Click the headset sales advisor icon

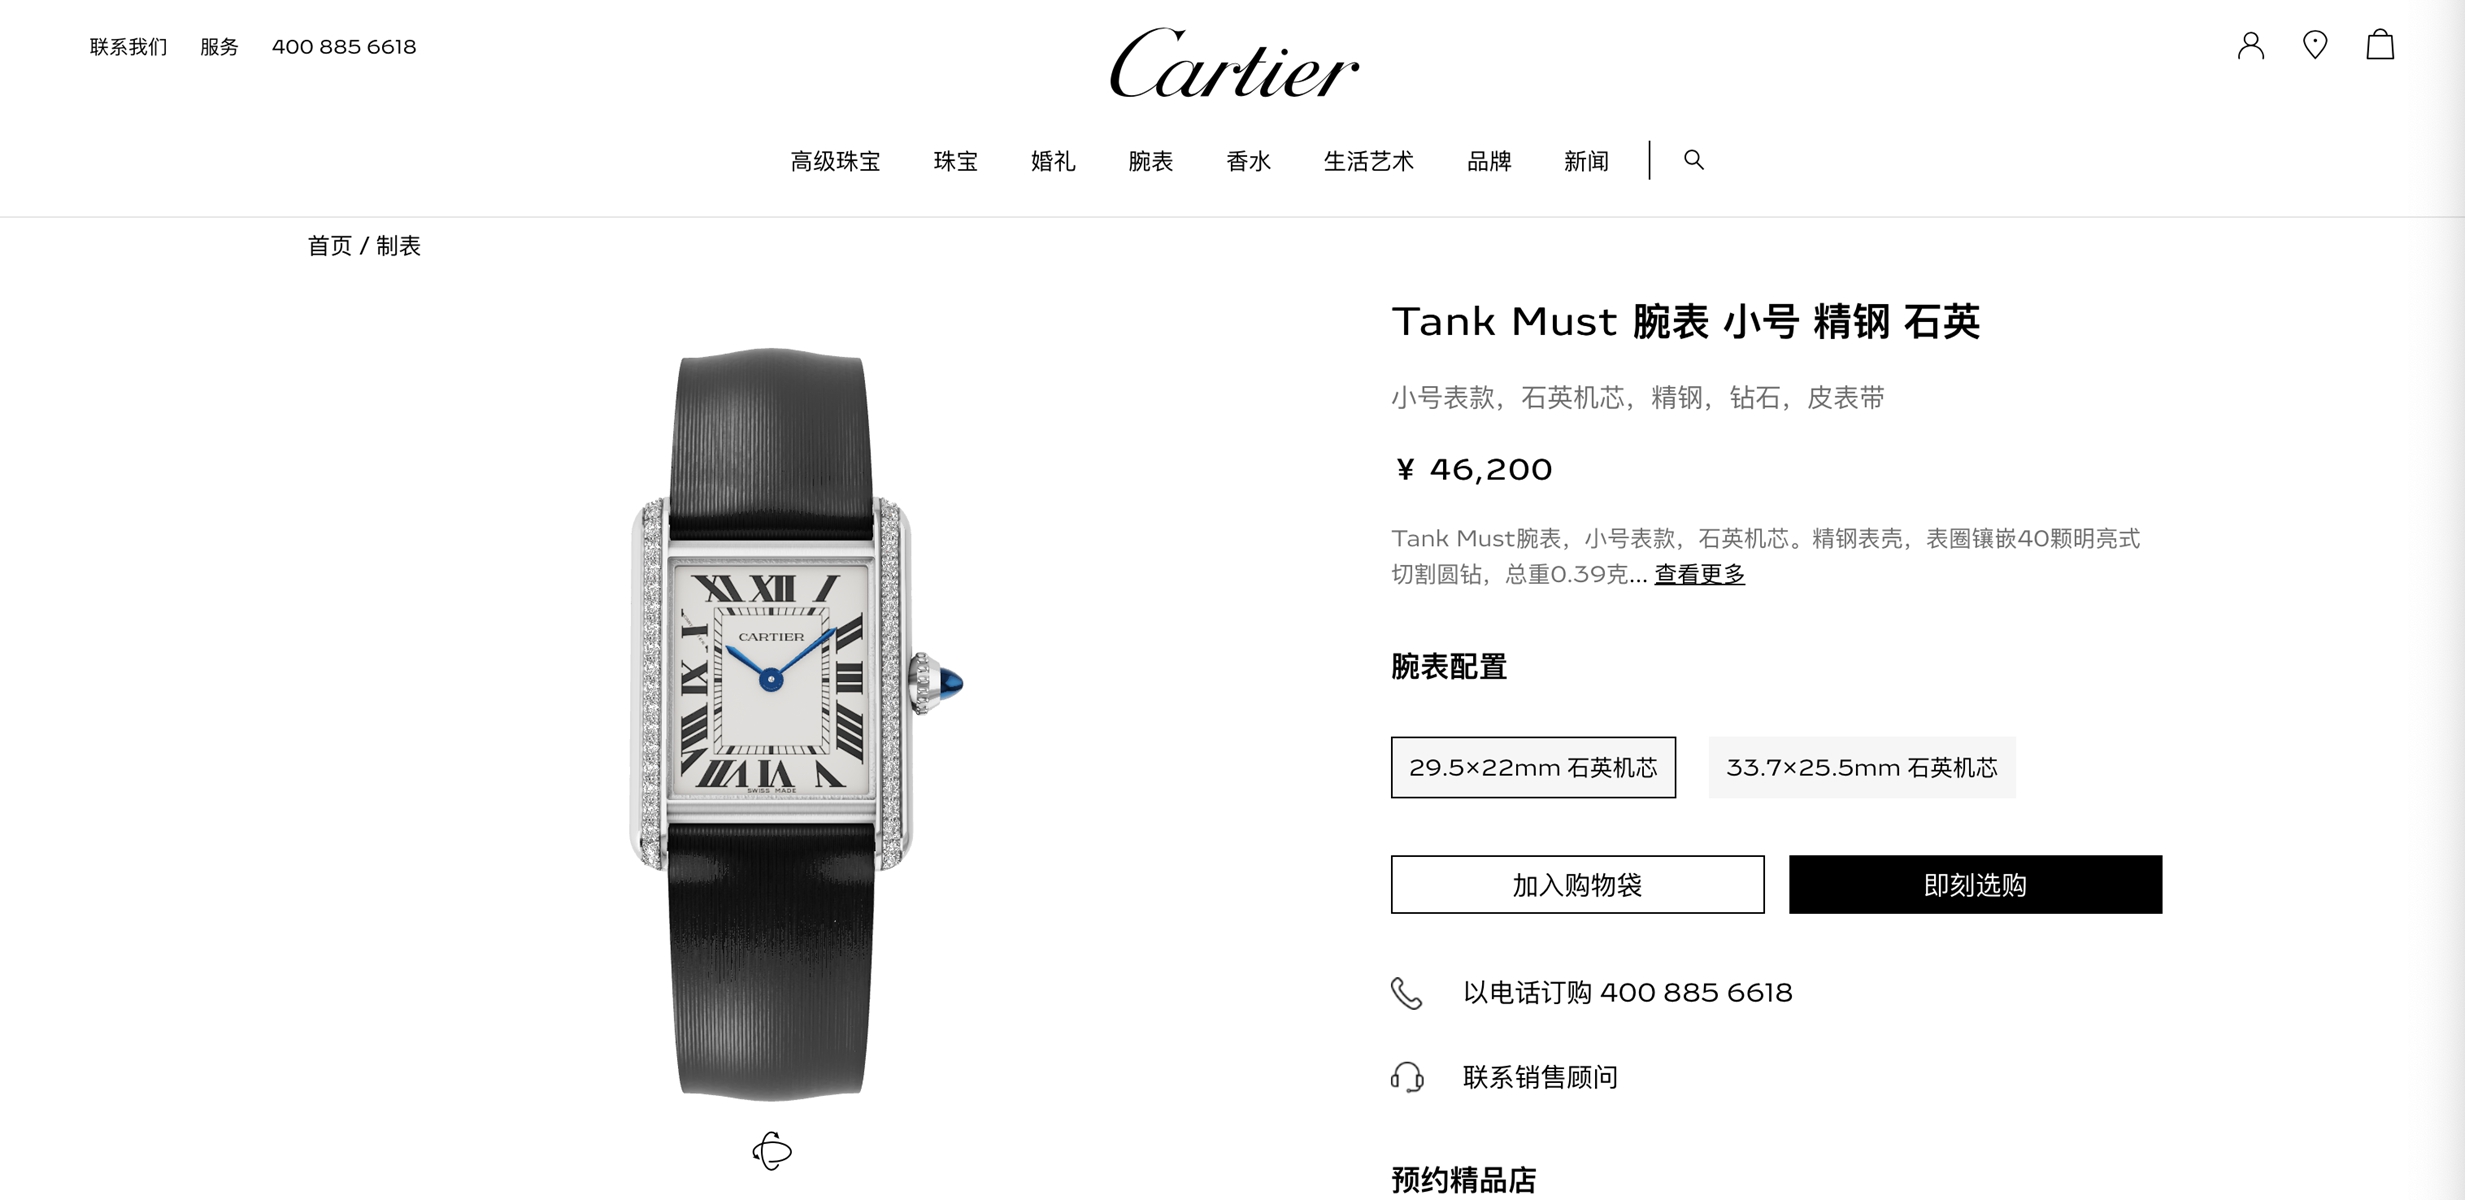pos(1407,1077)
